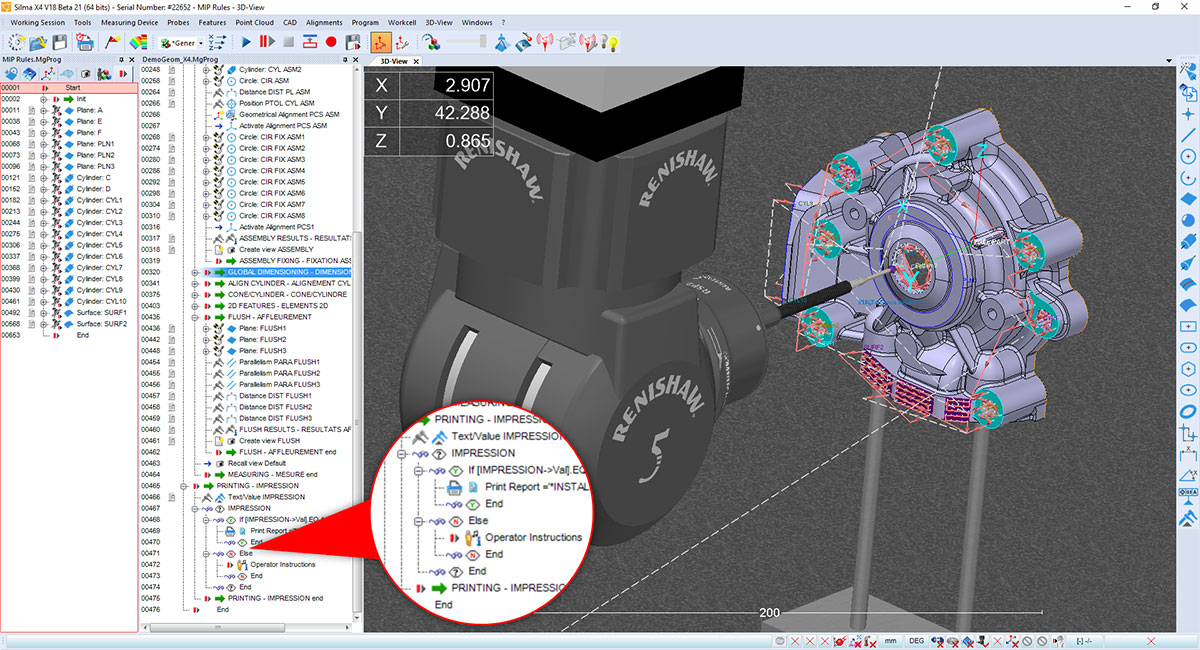1200x650 pixels.
Task: Expand the 2D FEATURES - ELEMENTS 2D section
Action: [195, 305]
